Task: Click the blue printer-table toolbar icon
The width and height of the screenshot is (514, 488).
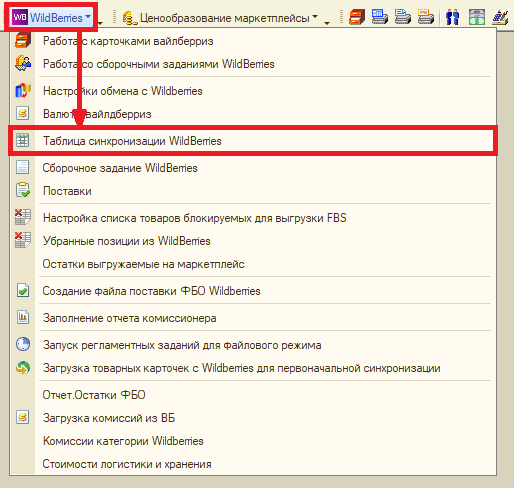Action: (380, 17)
